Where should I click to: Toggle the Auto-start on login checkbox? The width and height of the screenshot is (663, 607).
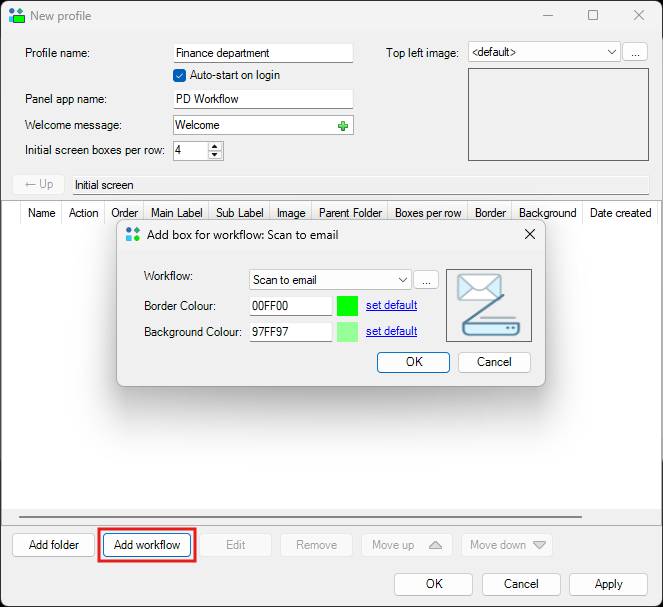pos(179,76)
